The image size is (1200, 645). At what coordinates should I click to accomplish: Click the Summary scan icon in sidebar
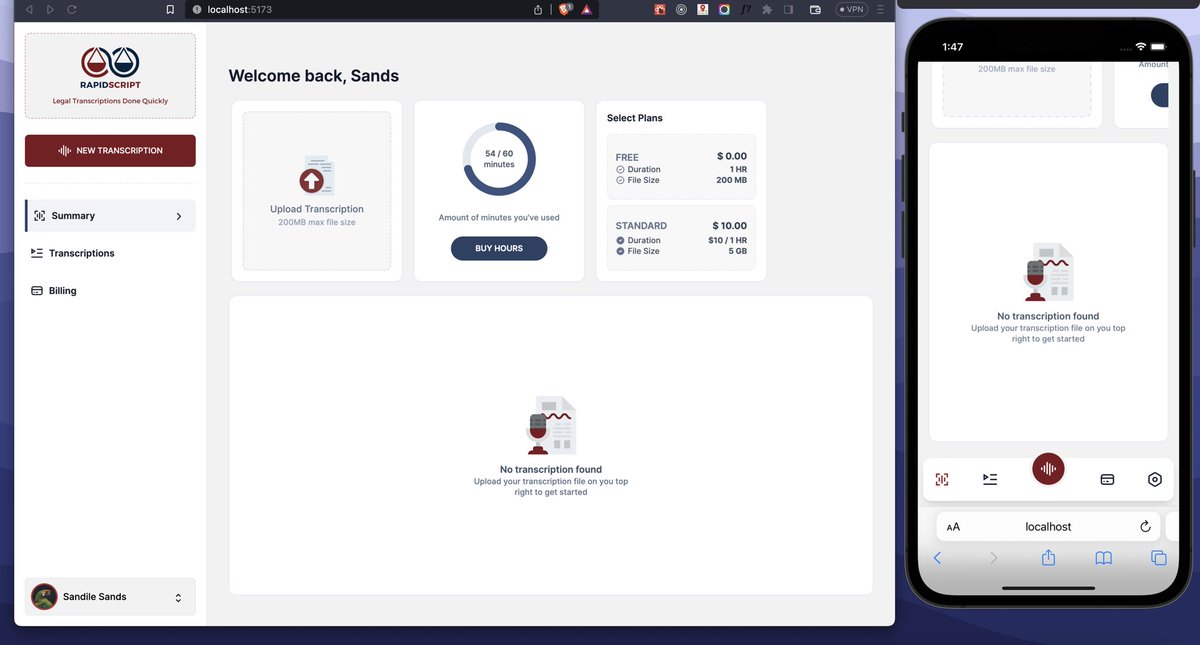click(40, 216)
